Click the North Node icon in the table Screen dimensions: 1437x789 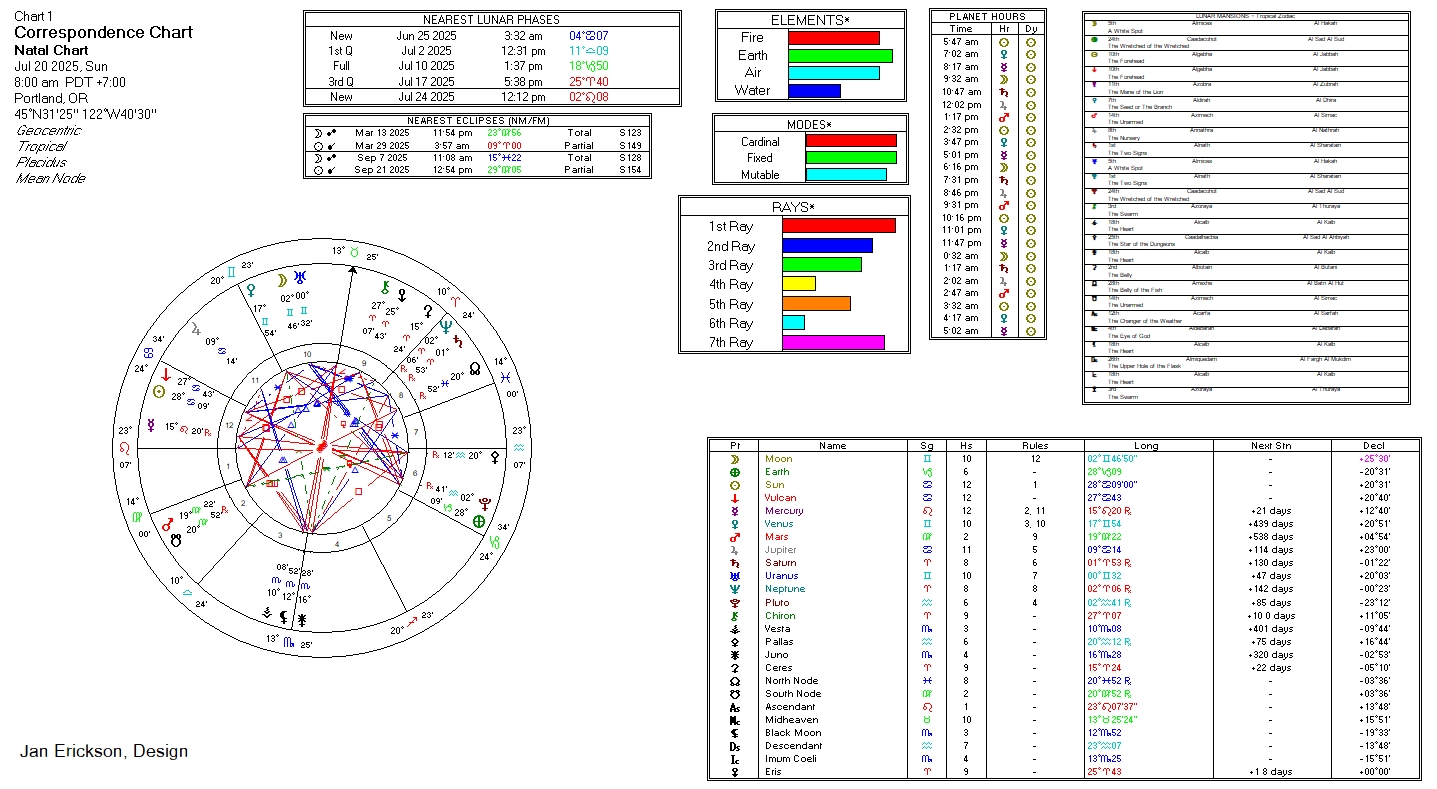coord(735,681)
